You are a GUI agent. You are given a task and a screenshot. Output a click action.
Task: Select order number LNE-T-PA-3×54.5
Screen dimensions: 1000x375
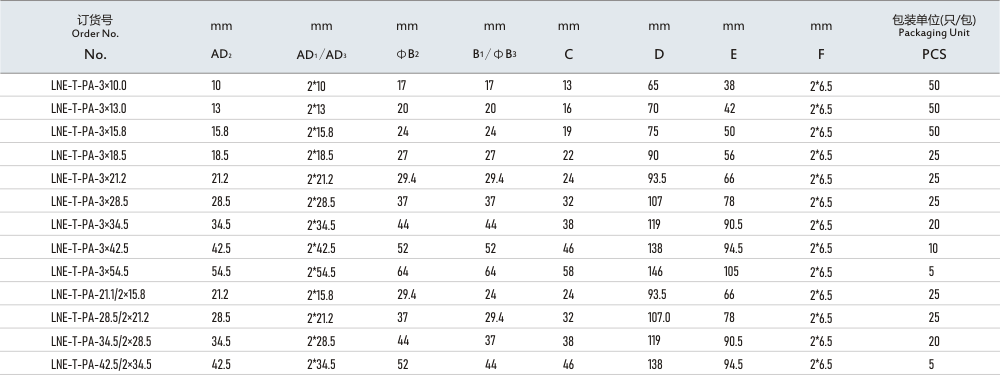(x=89, y=271)
